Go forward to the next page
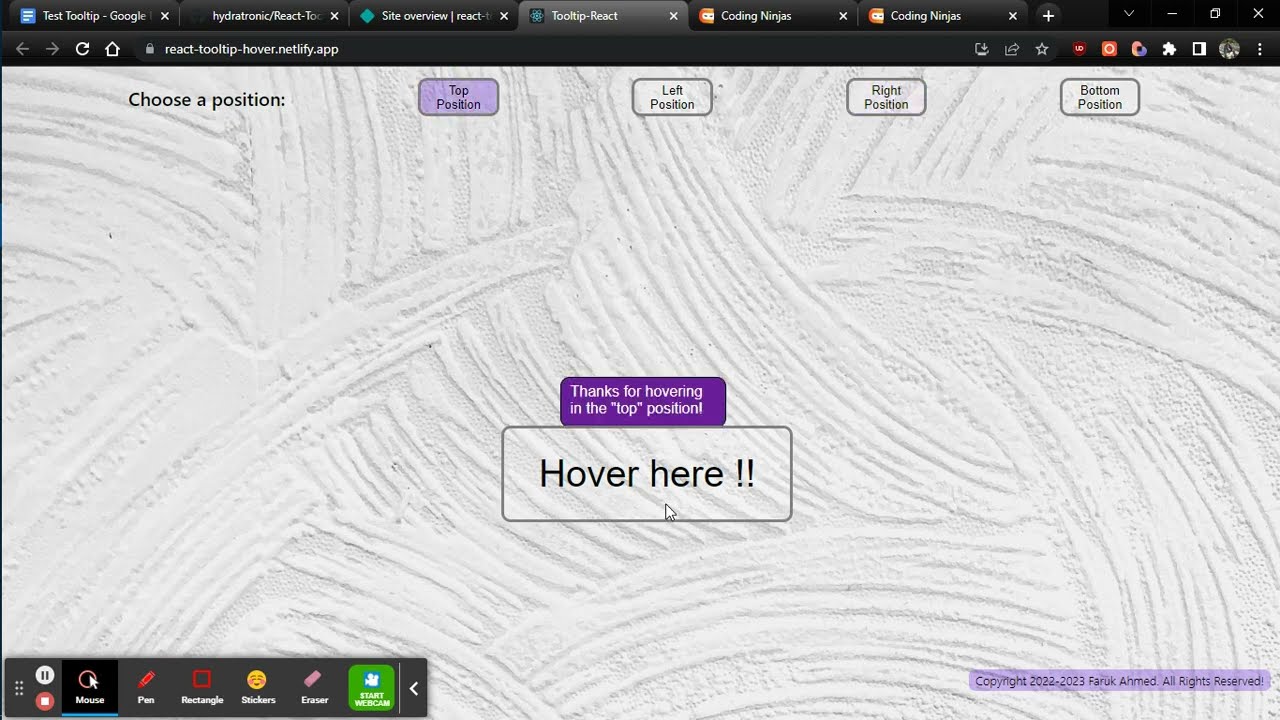Image resolution: width=1280 pixels, height=720 pixels. [x=52, y=49]
